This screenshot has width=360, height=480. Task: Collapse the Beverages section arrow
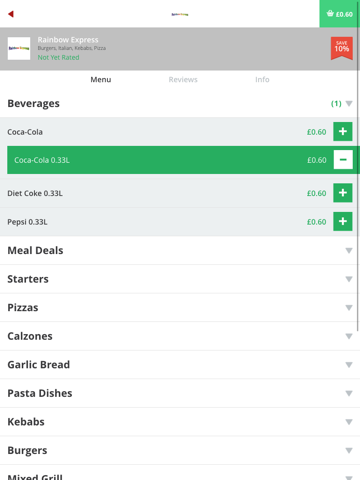349,104
